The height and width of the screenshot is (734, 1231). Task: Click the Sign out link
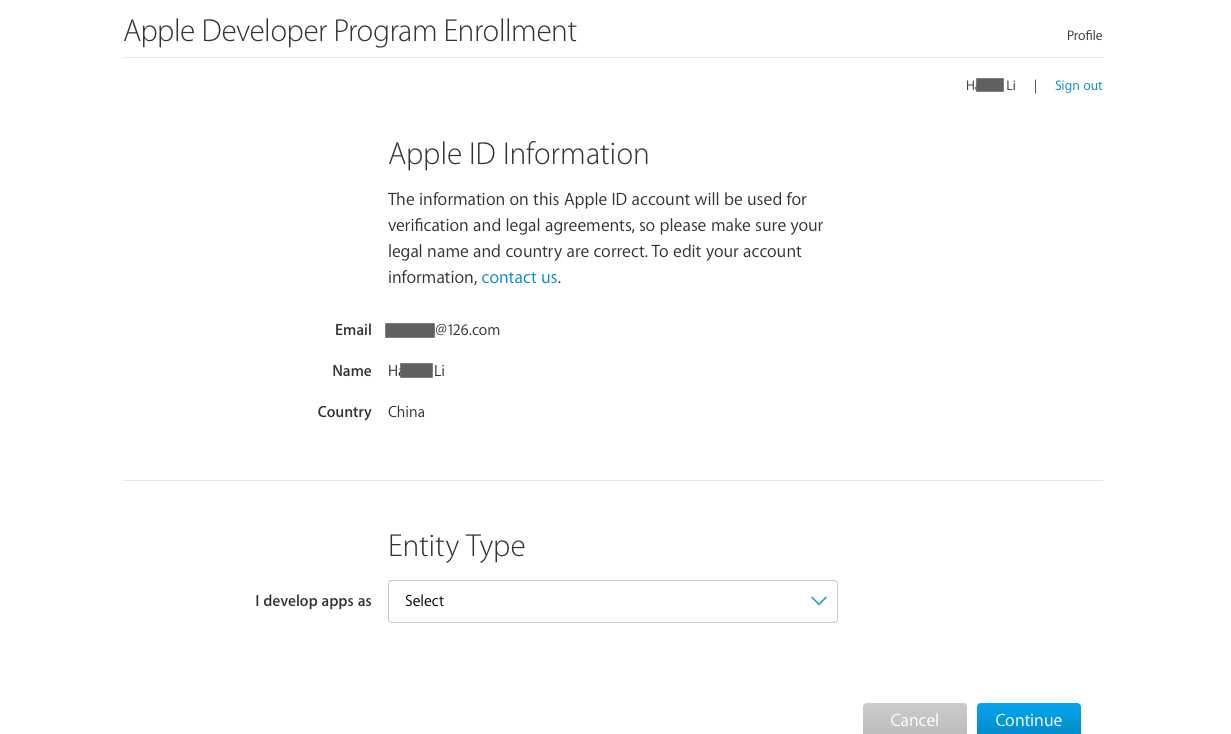tap(1078, 86)
